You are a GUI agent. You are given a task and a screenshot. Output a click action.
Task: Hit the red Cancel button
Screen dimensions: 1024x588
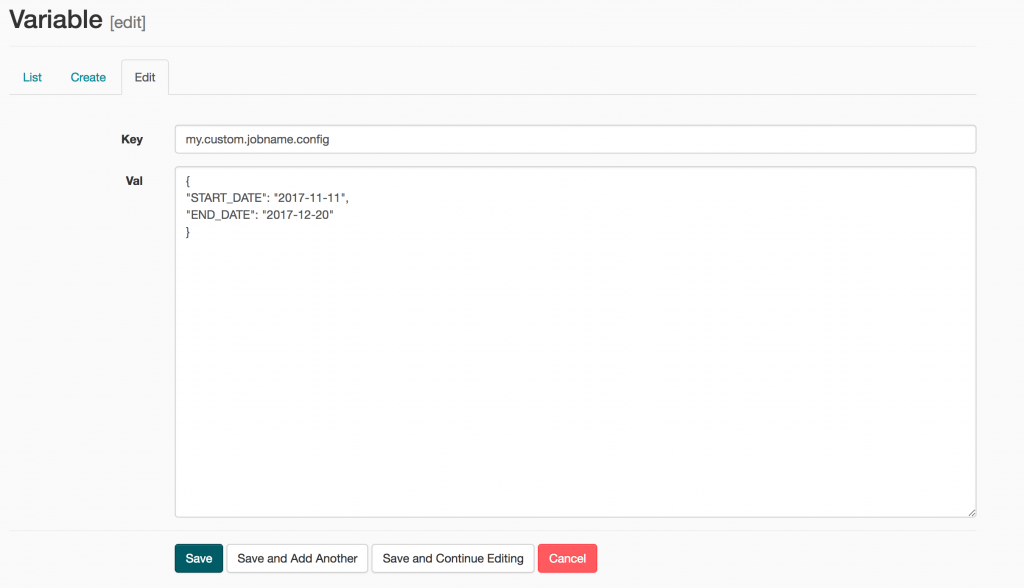tap(567, 558)
